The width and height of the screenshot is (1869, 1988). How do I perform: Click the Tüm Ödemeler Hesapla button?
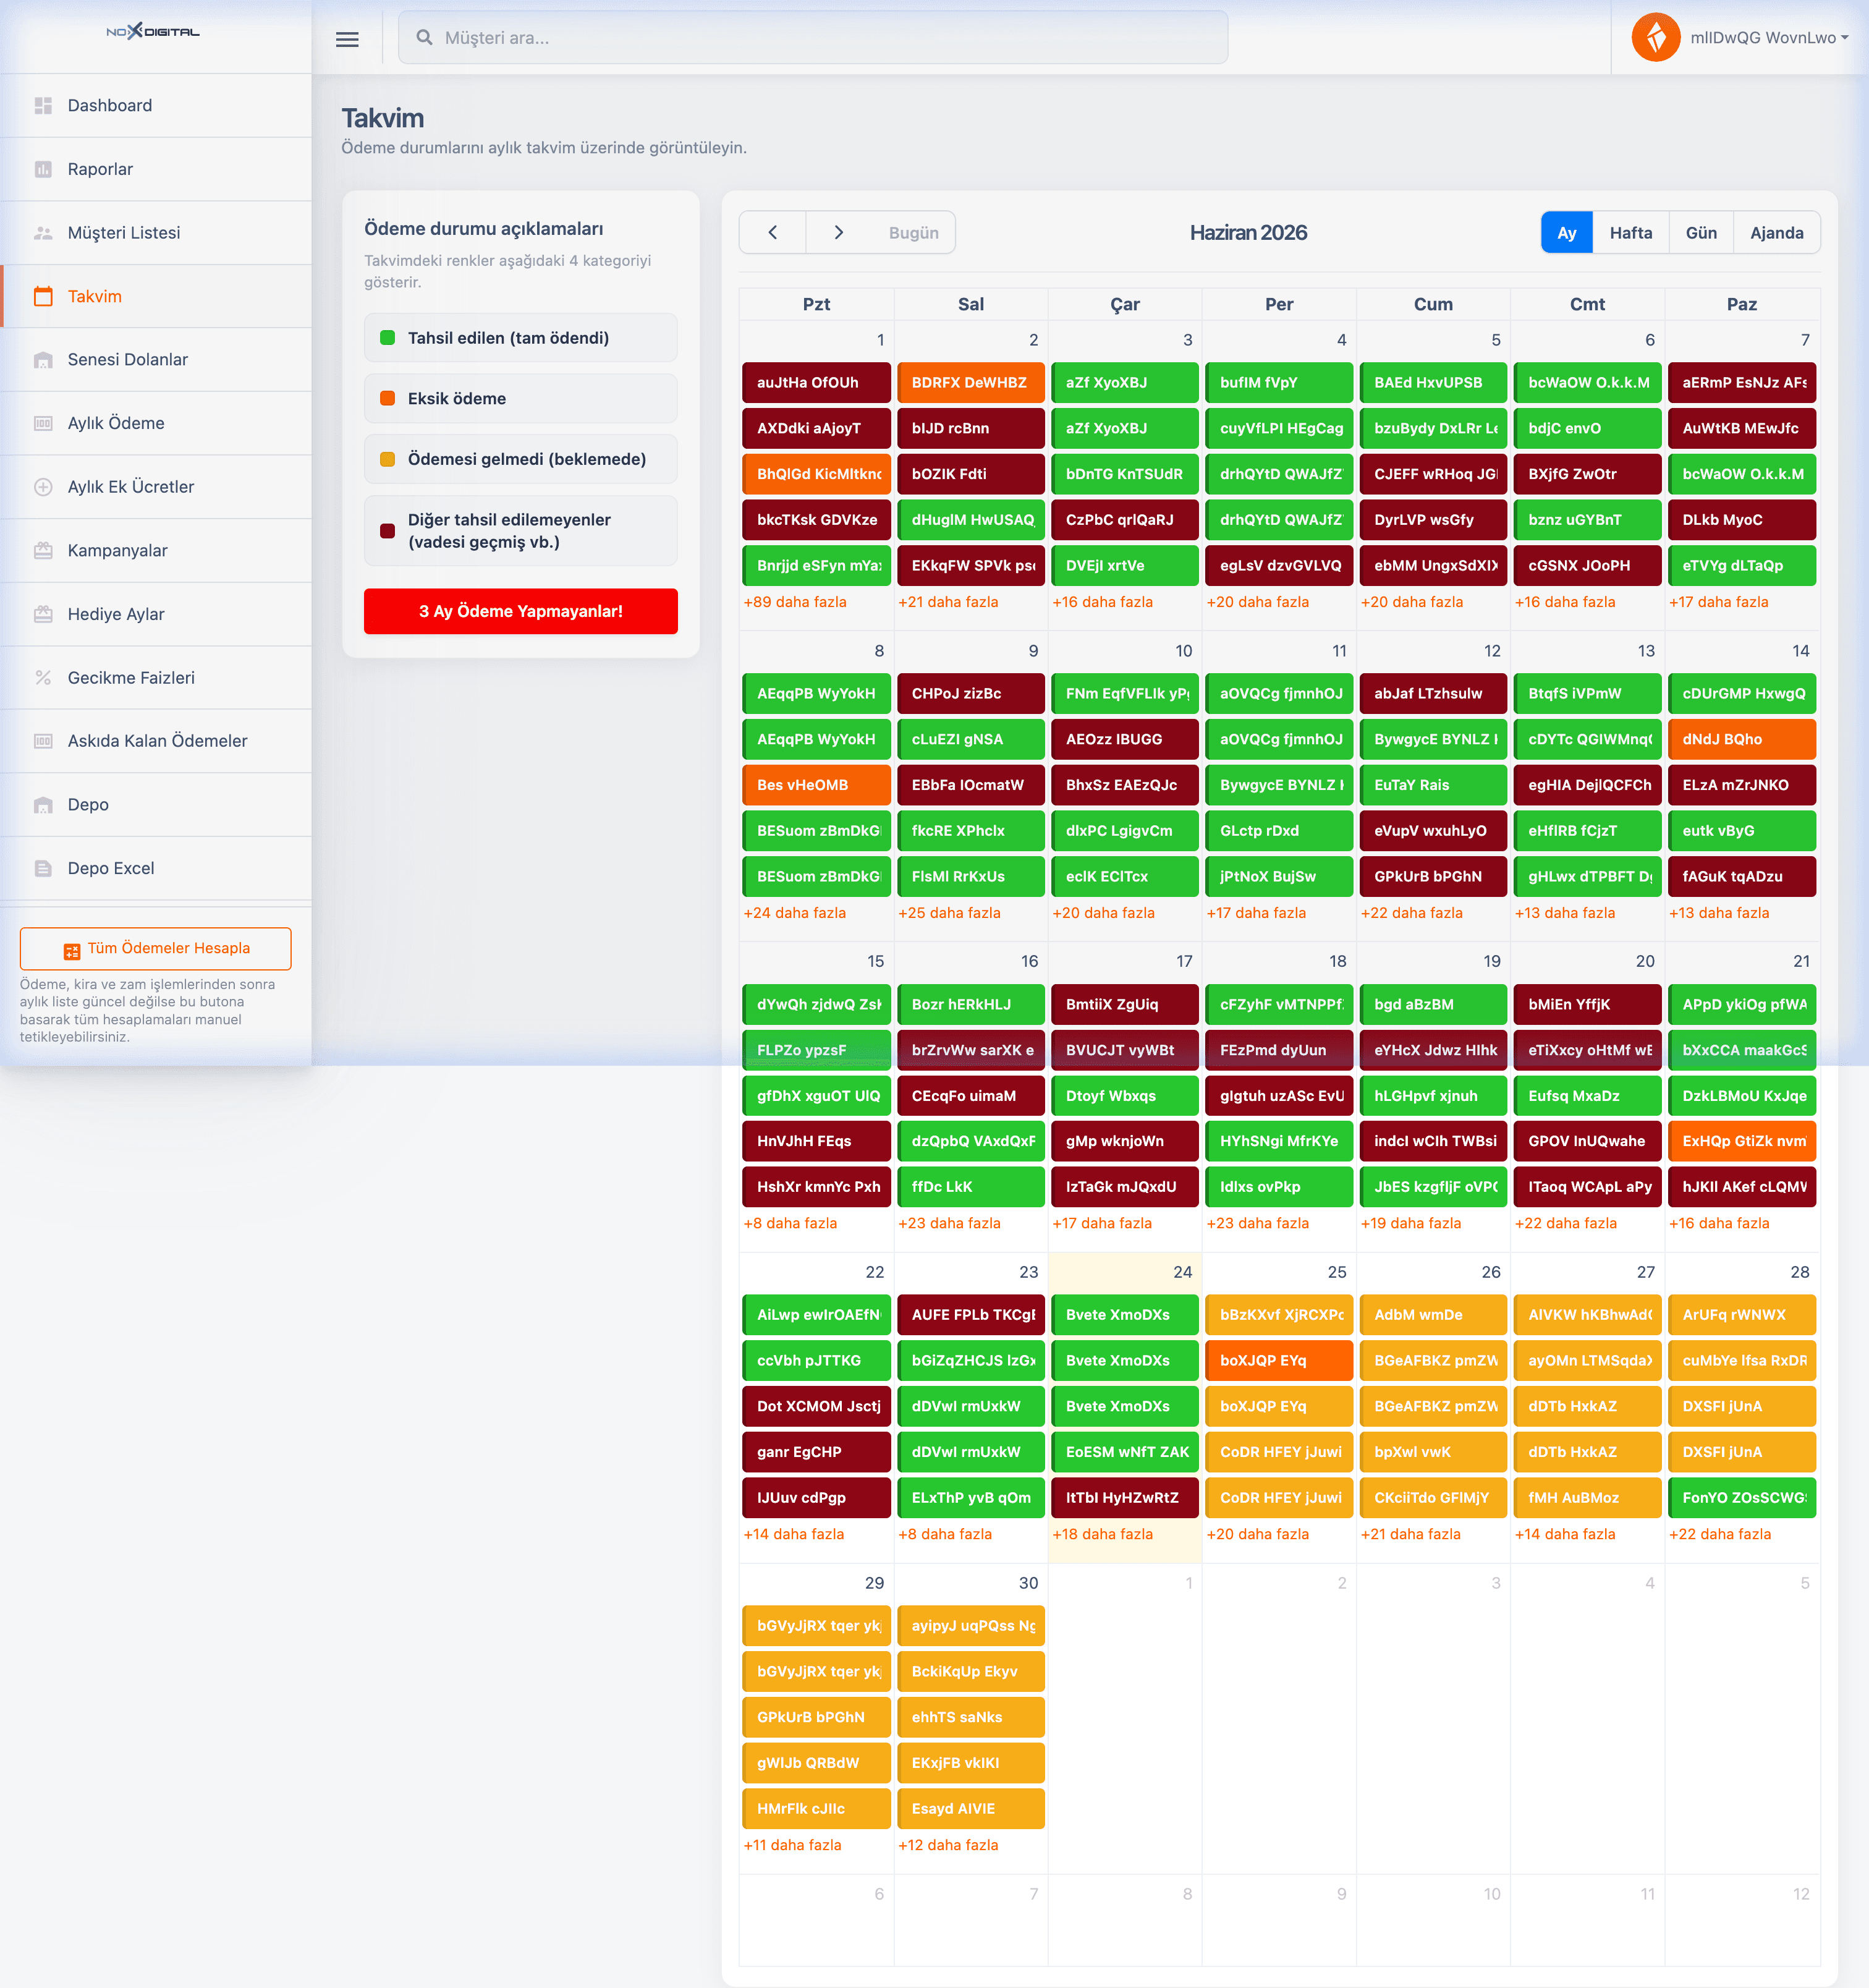tap(156, 948)
